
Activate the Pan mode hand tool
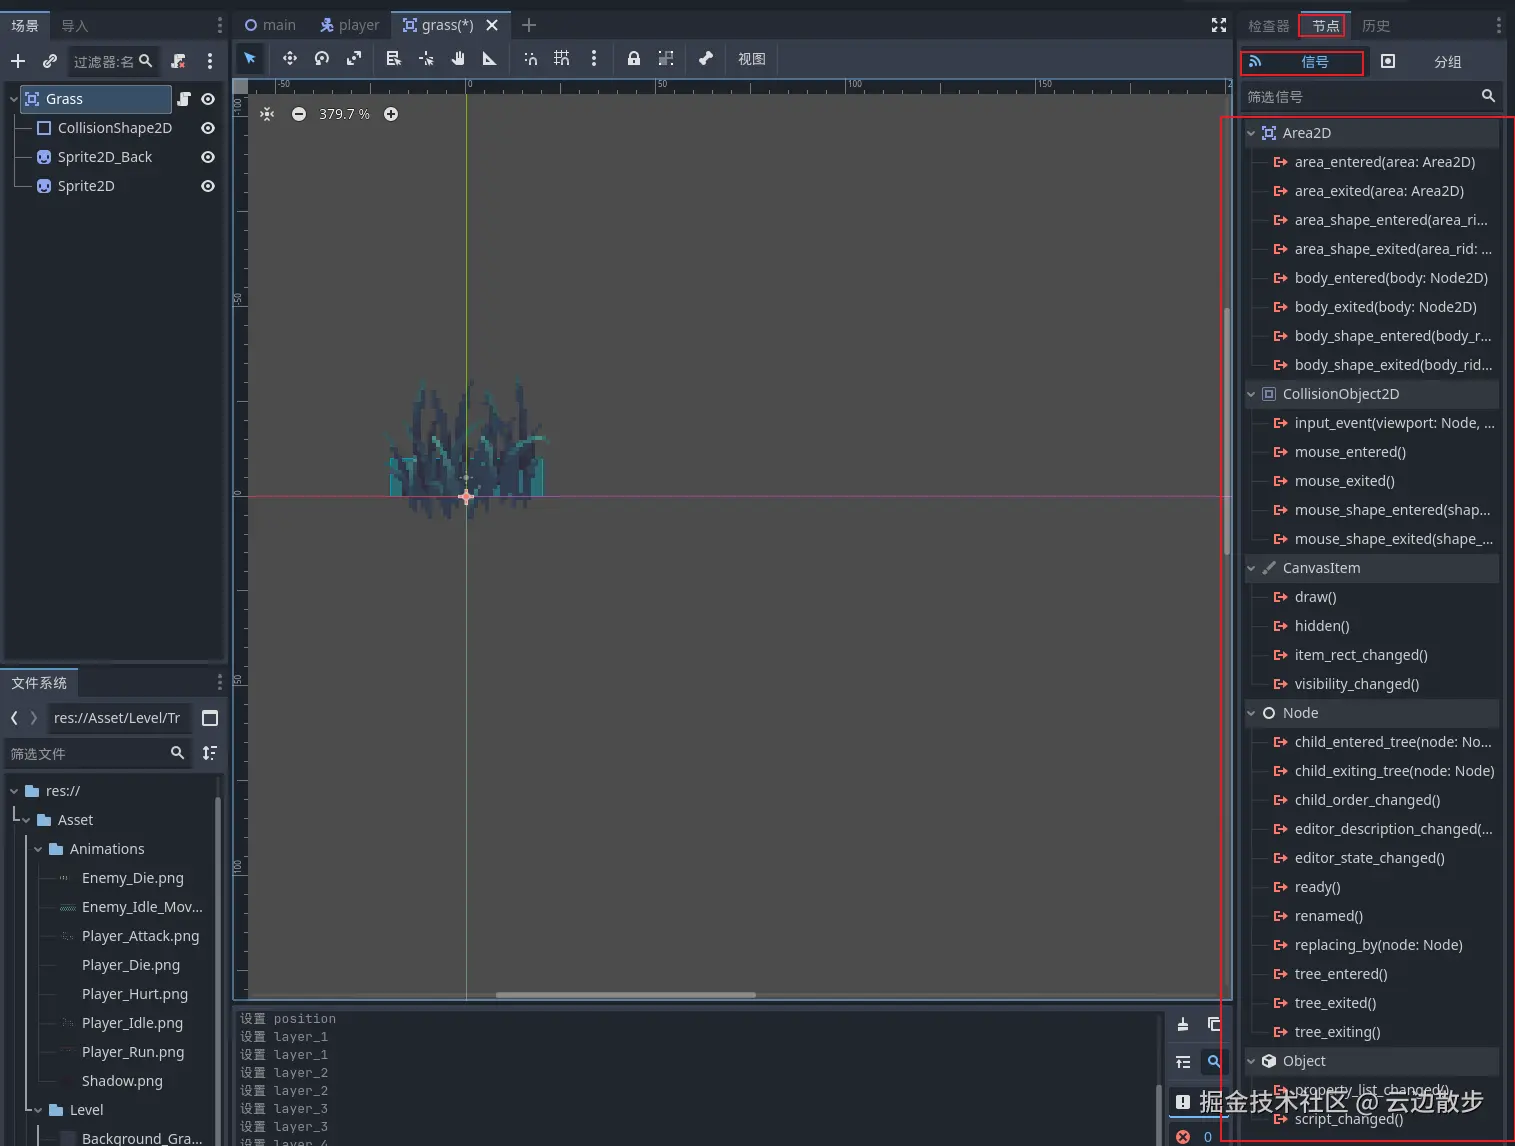pyautogui.click(x=458, y=59)
